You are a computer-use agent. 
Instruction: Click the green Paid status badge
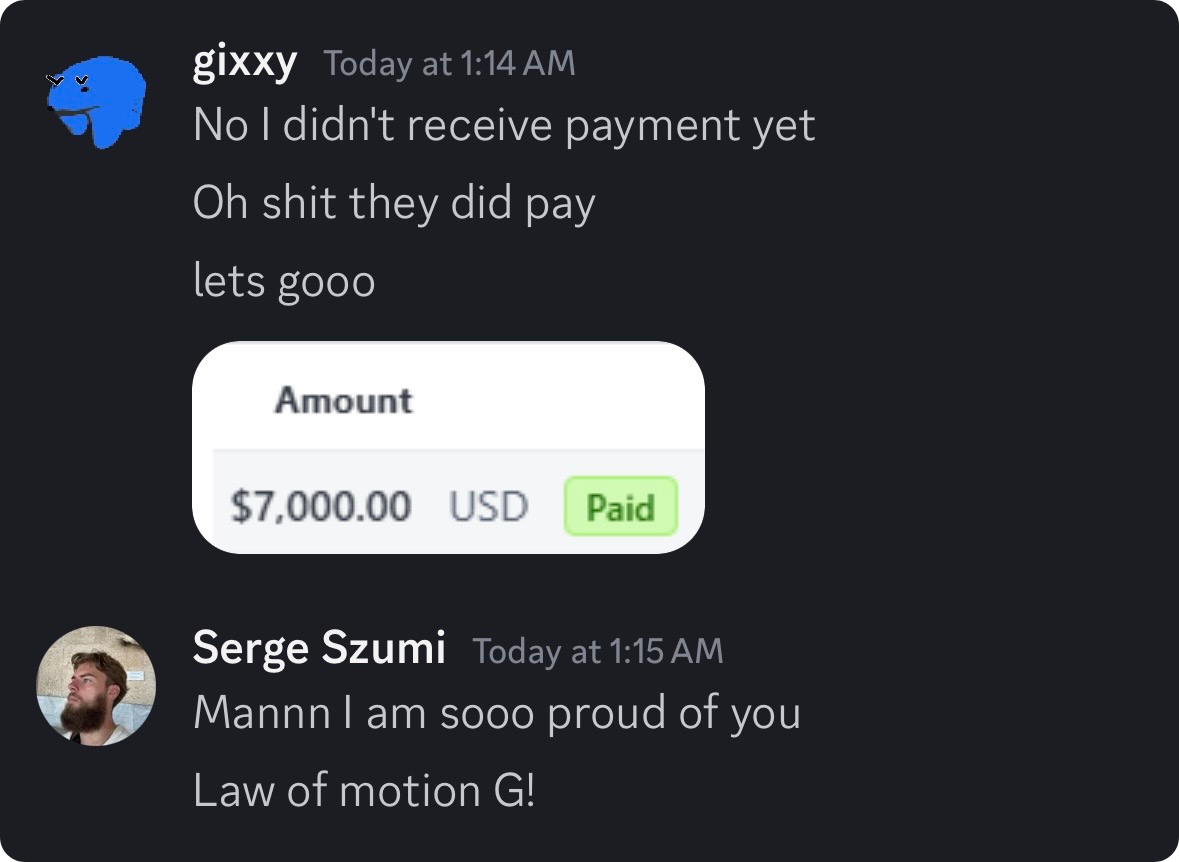pyautogui.click(x=620, y=507)
